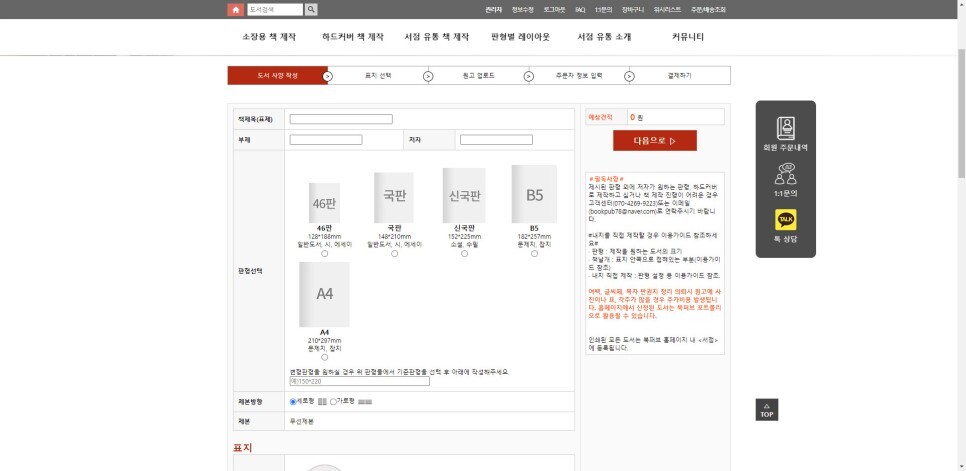Click 장바구니 link in top bar
The height and width of the screenshot is (471, 966).
tap(633, 10)
